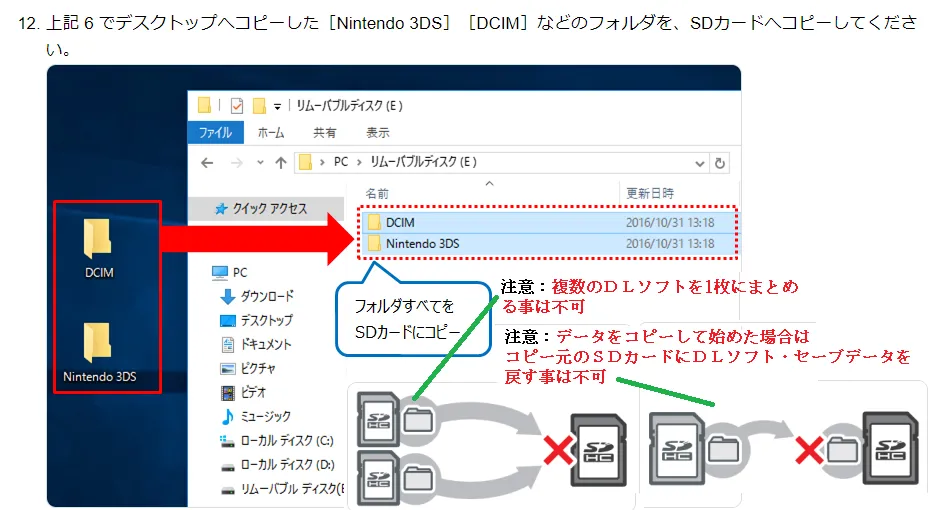
Task: Click the desktop icon beside デスクトップ
Action: 227,321
